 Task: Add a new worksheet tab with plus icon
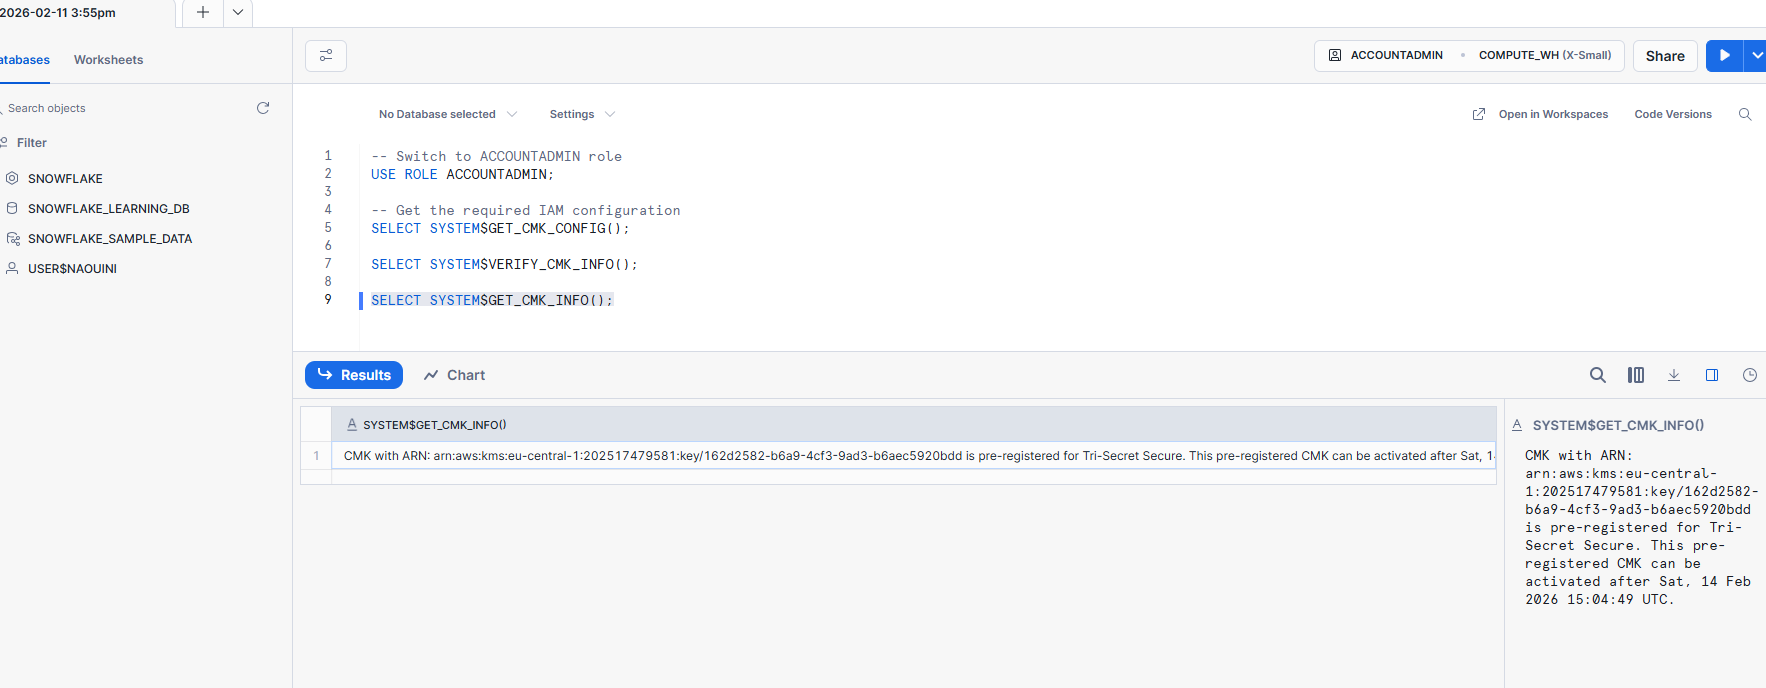tap(203, 13)
